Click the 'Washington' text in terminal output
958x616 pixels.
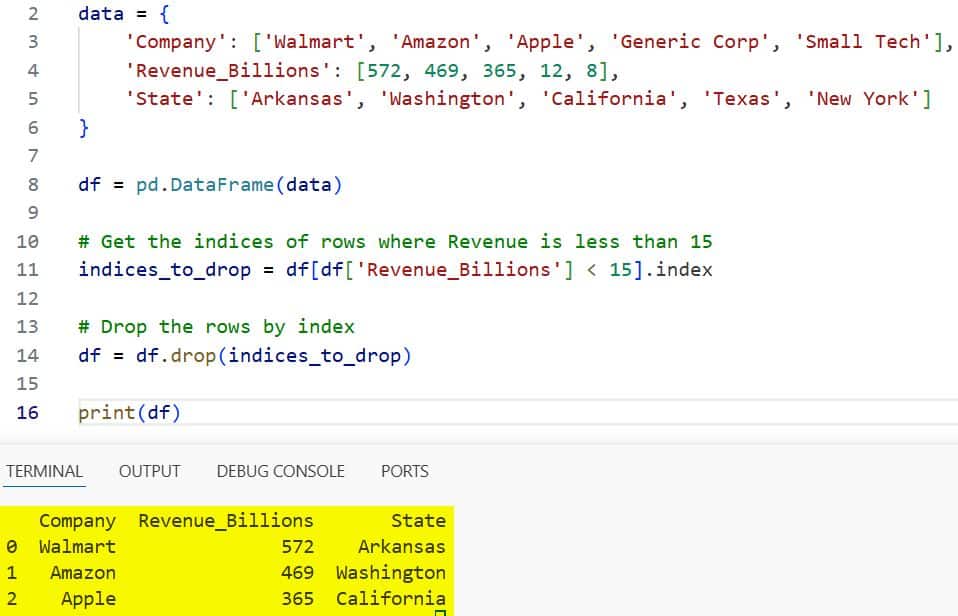(x=390, y=572)
